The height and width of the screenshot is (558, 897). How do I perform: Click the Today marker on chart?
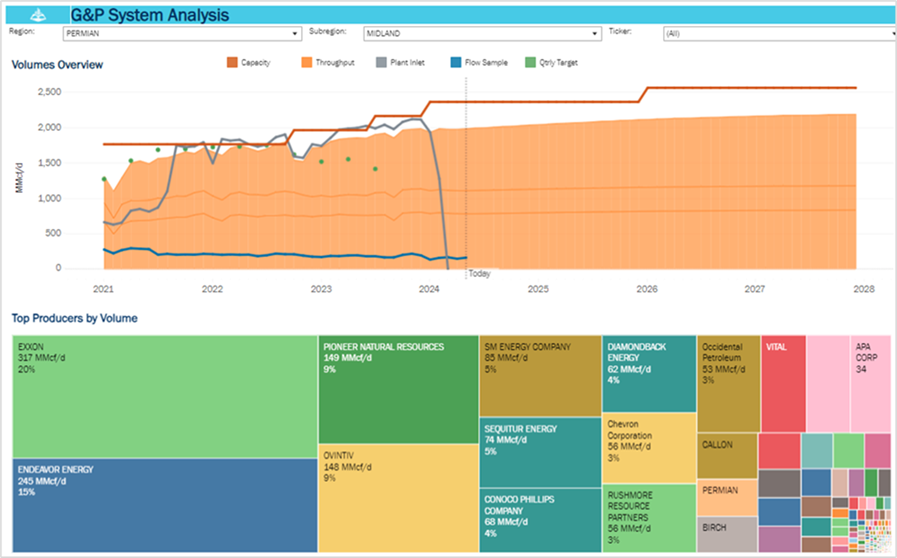click(x=479, y=274)
